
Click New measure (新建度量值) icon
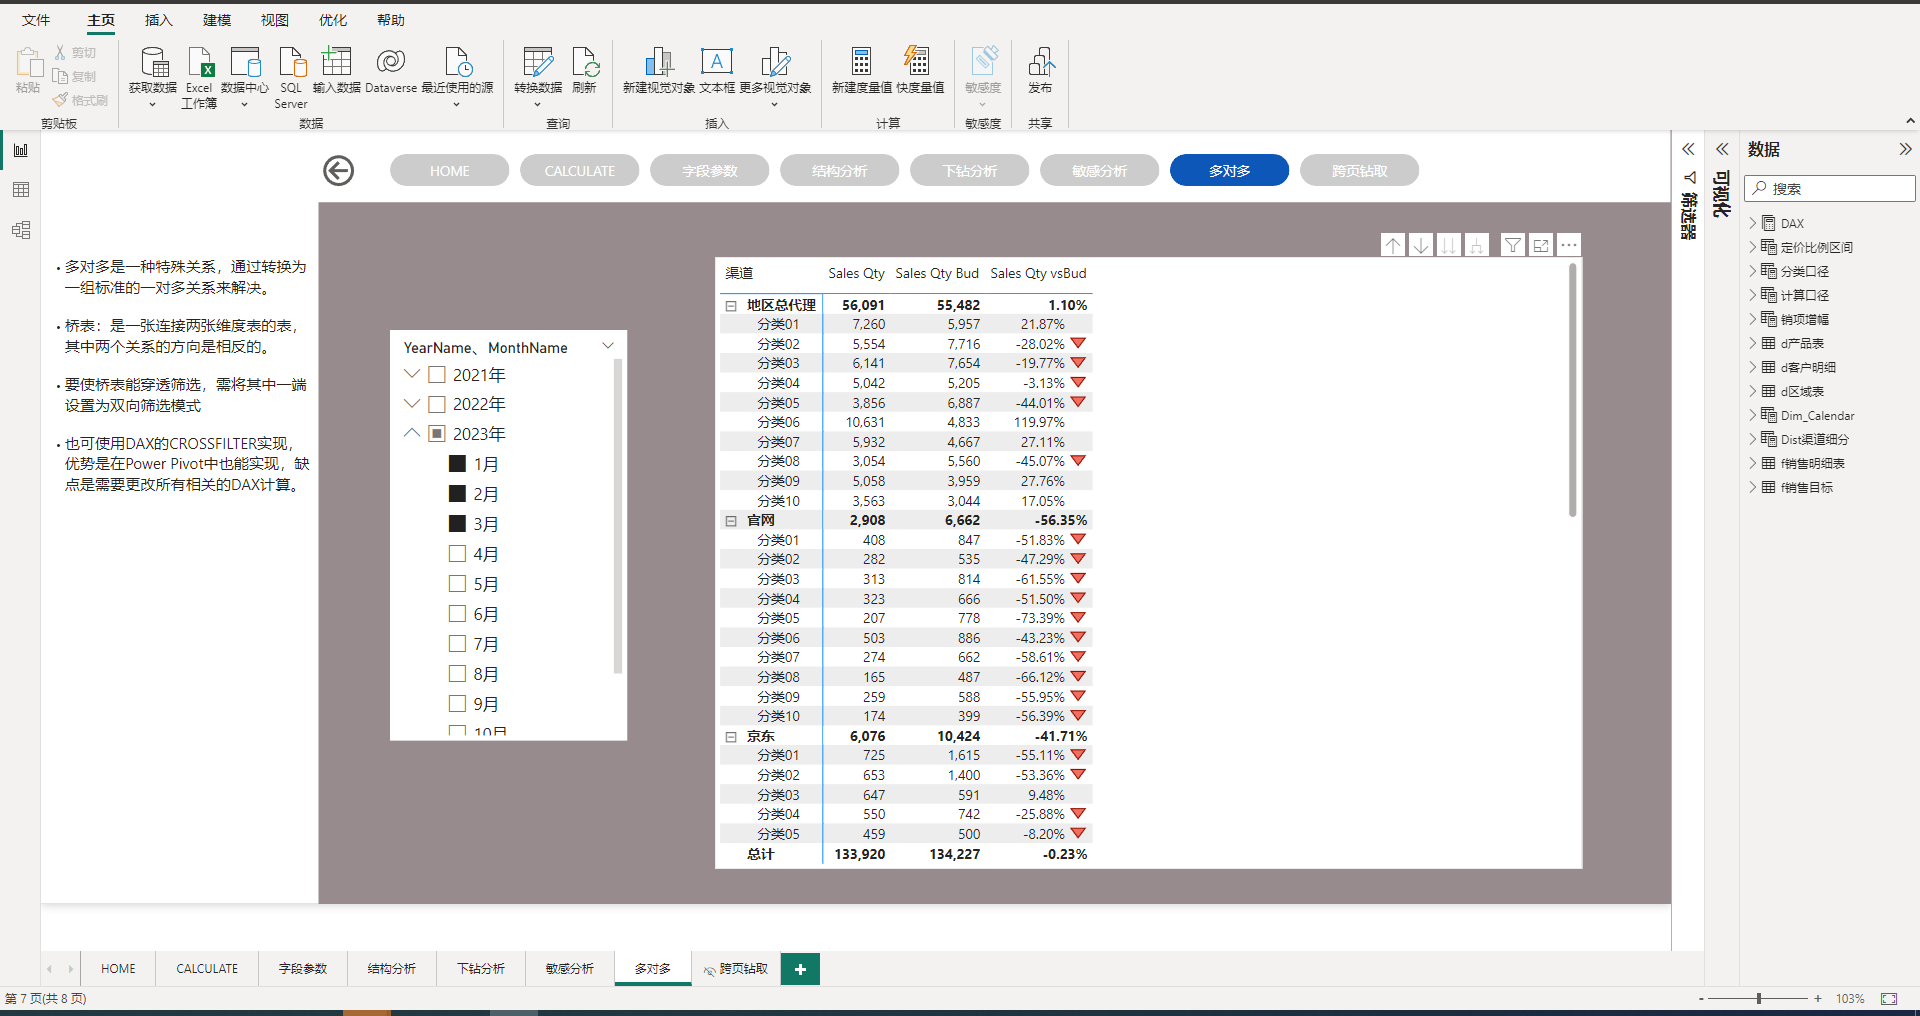(861, 63)
